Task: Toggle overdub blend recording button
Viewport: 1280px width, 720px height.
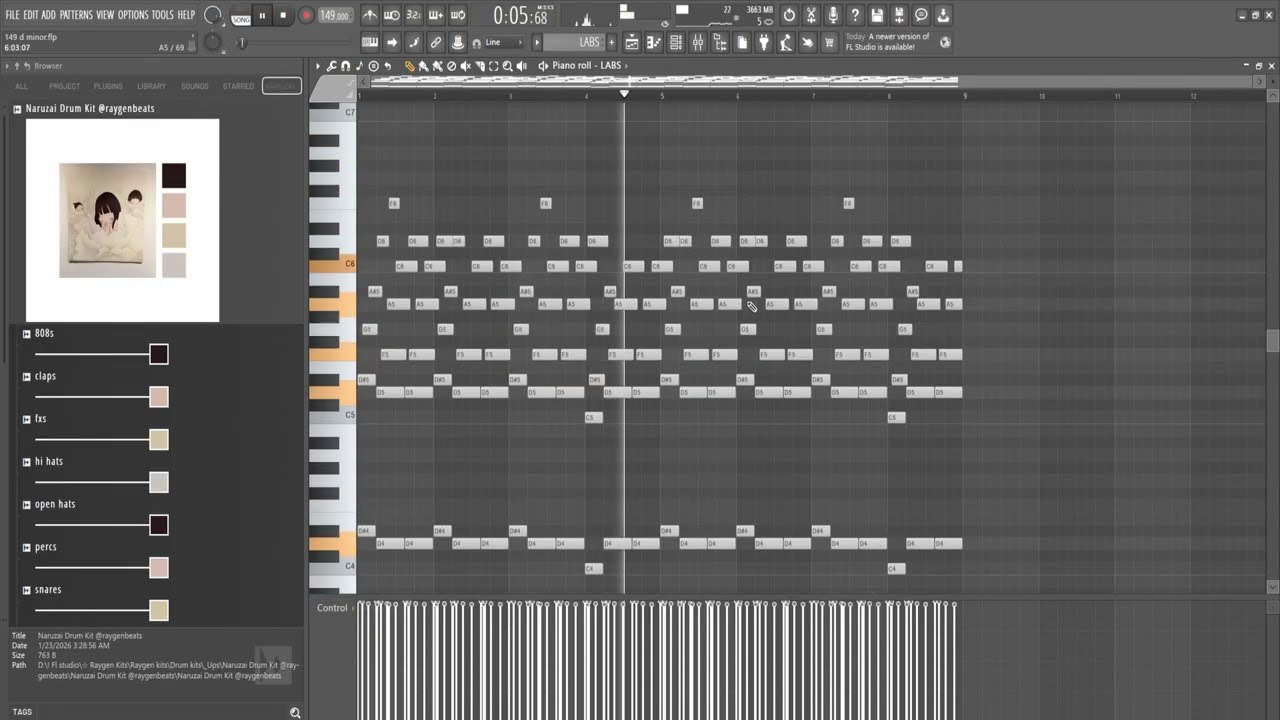Action: [x=435, y=15]
